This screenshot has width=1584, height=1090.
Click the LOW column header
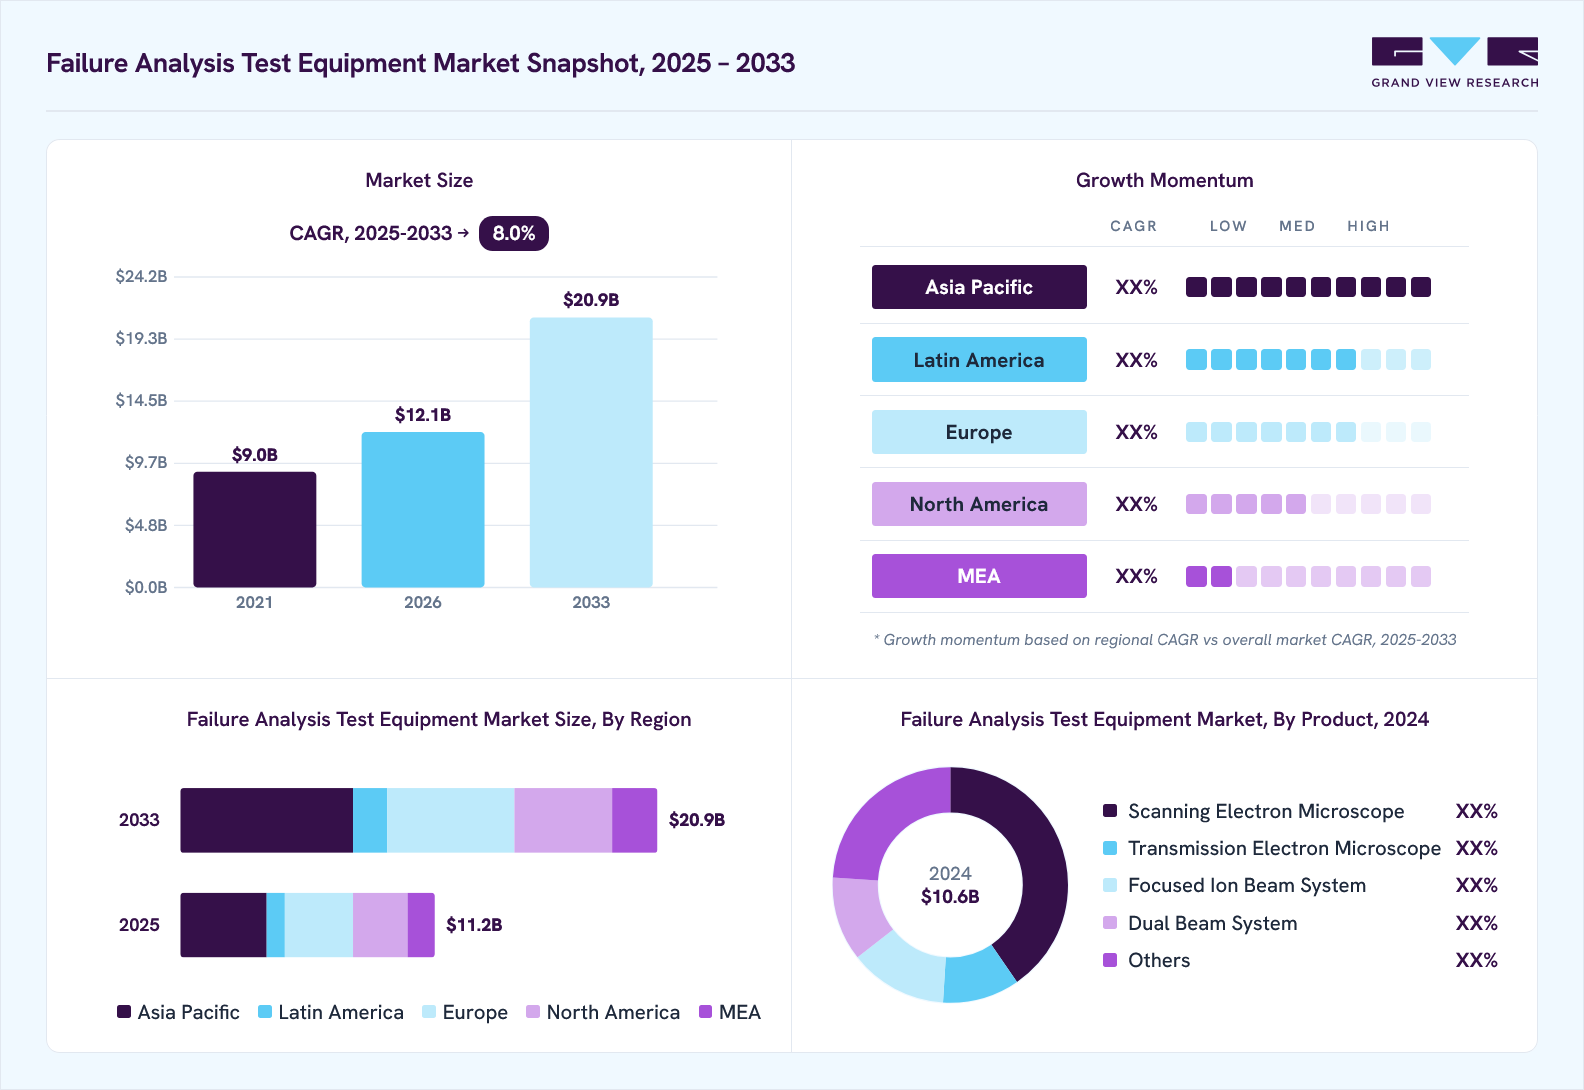click(x=1228, y=226)
